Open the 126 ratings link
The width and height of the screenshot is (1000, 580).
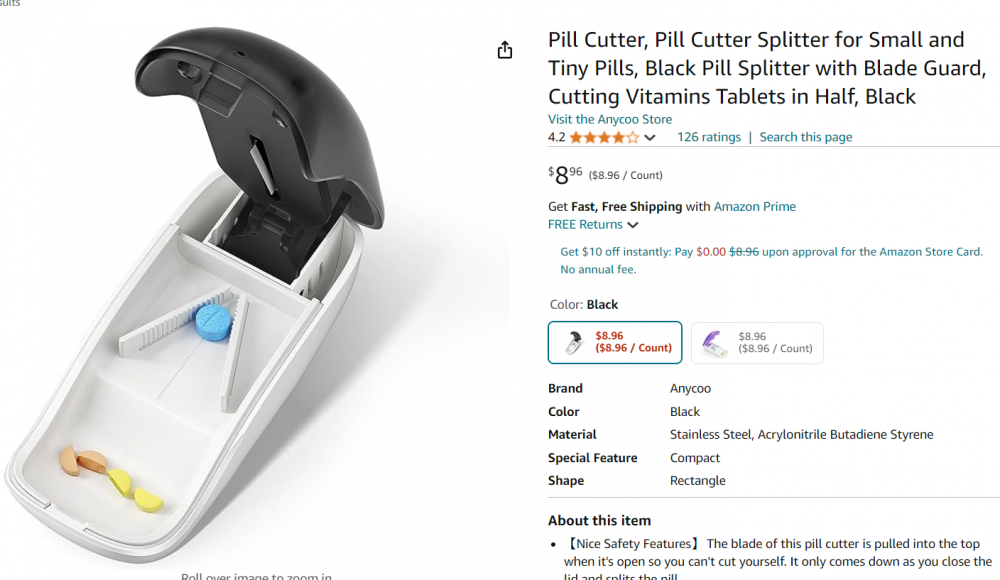point(709,137)
